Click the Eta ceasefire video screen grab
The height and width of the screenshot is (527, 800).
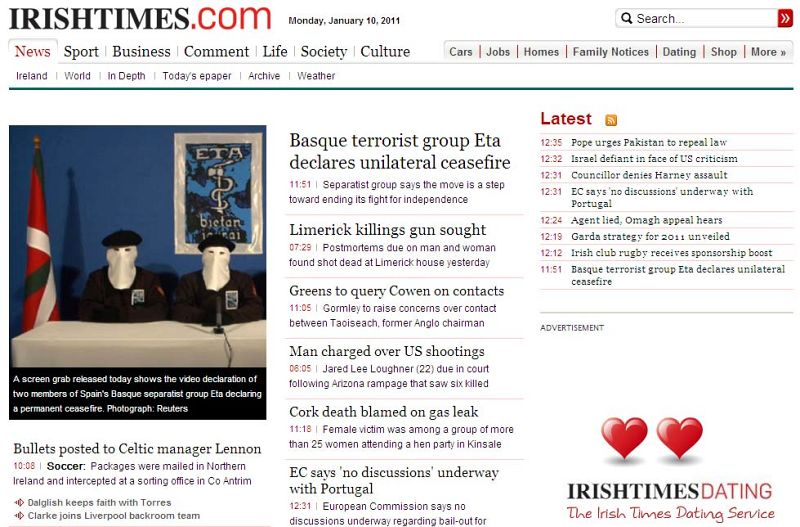pos(138,246)
